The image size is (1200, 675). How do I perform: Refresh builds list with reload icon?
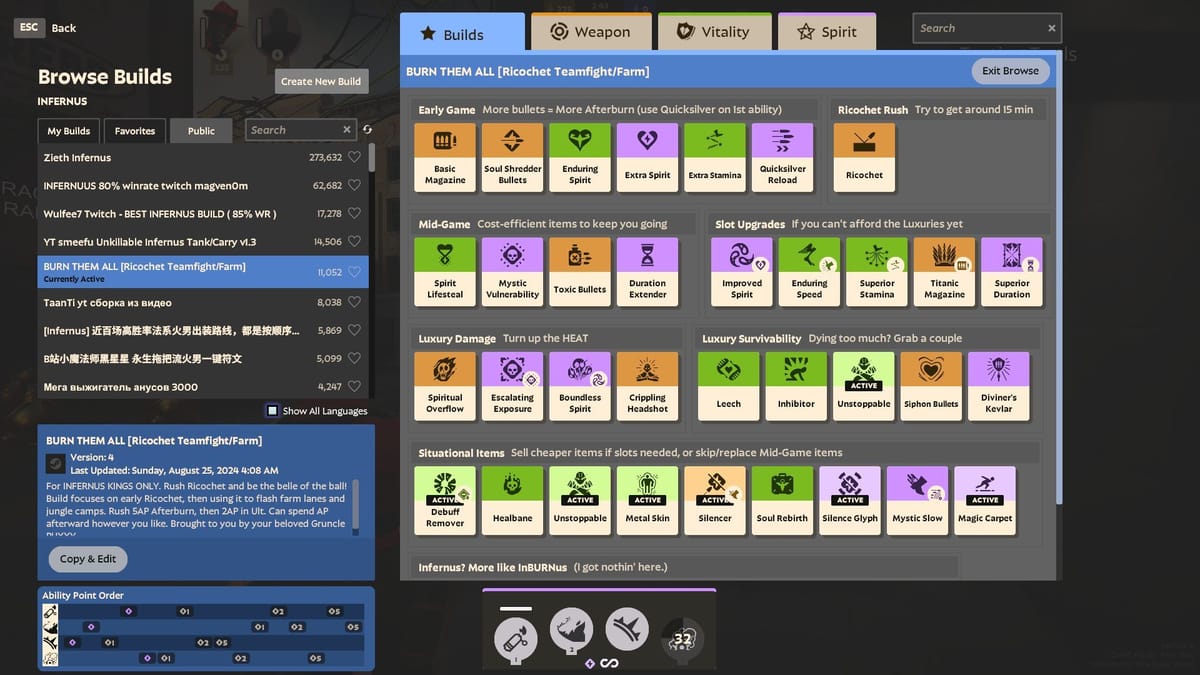coord(367,130)
